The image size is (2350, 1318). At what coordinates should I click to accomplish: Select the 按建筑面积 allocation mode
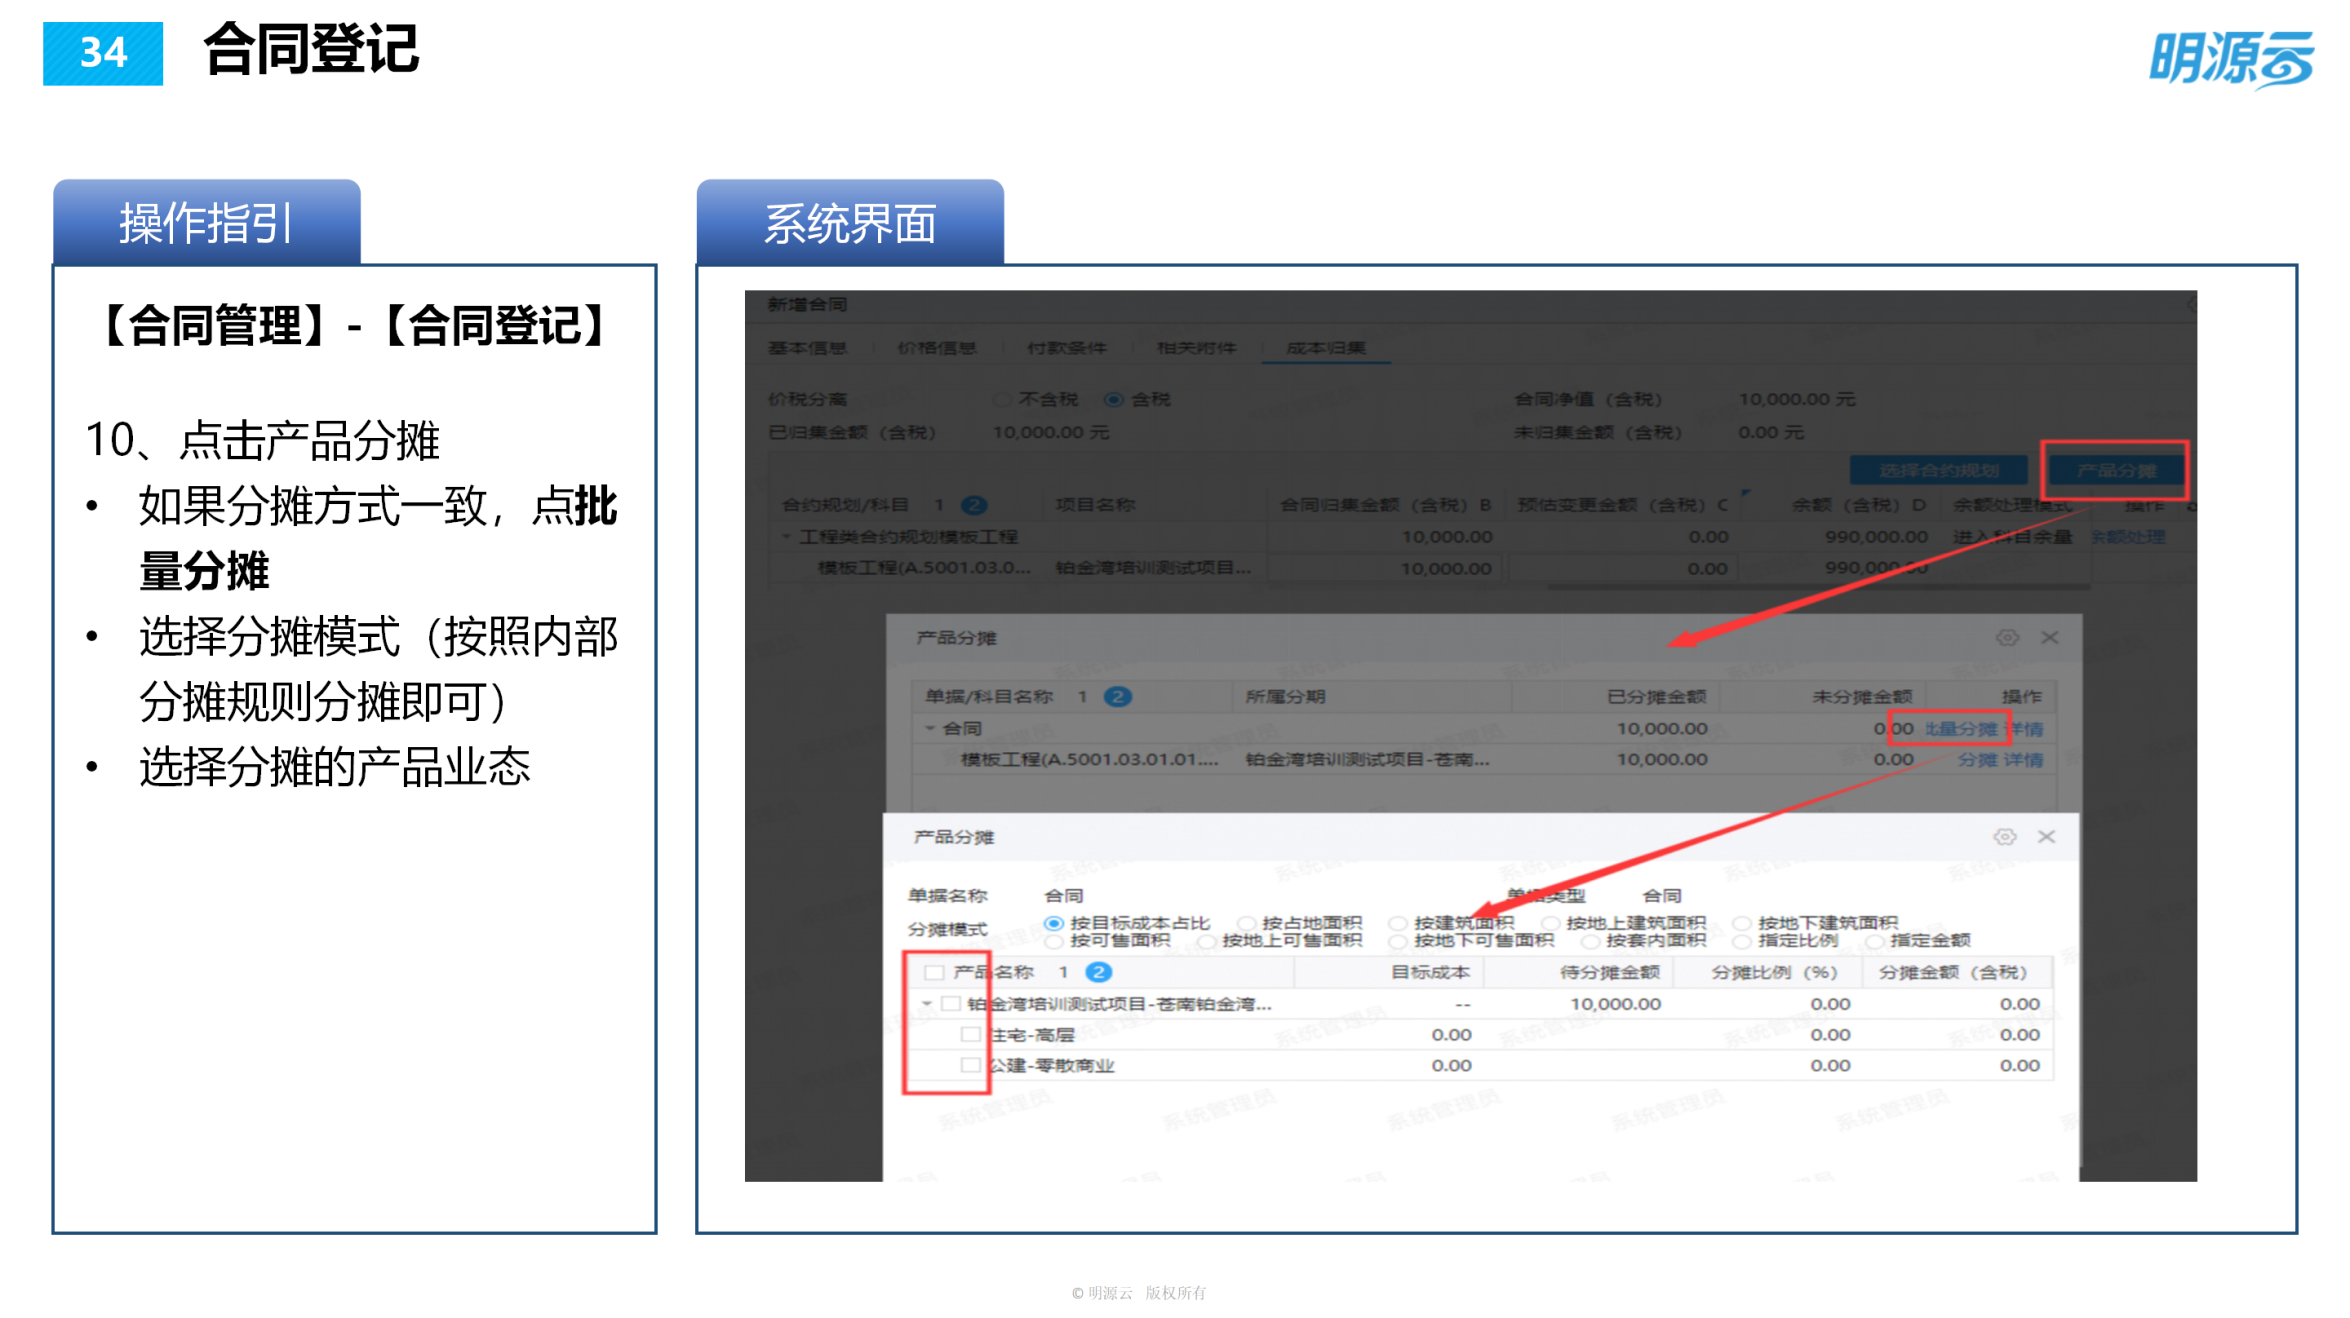(x=1399, y=922)
